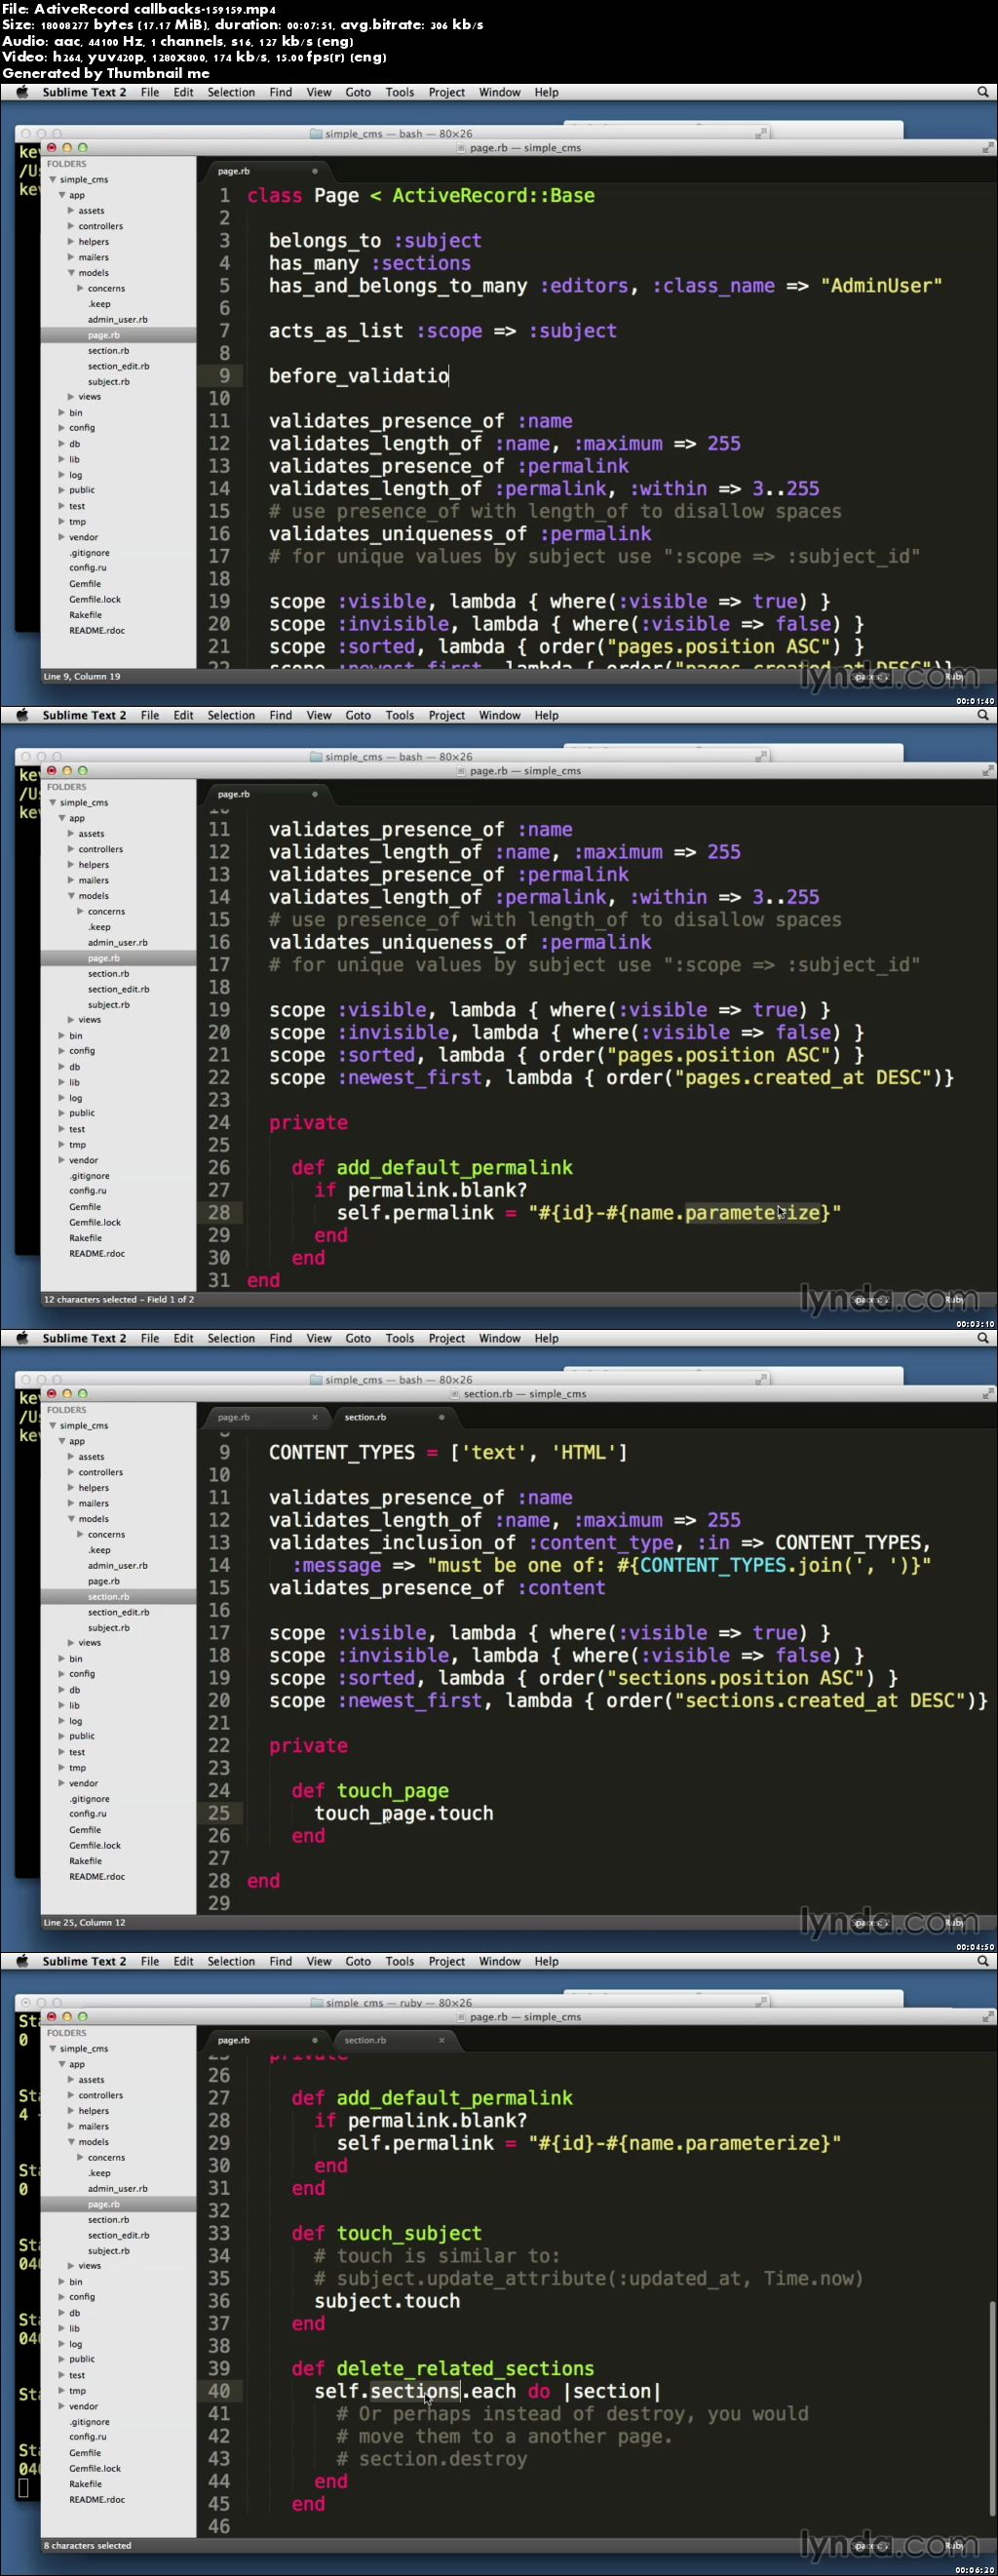
Task: Open View menu in the 00:06:20 frame
Action: (319, 1961)
